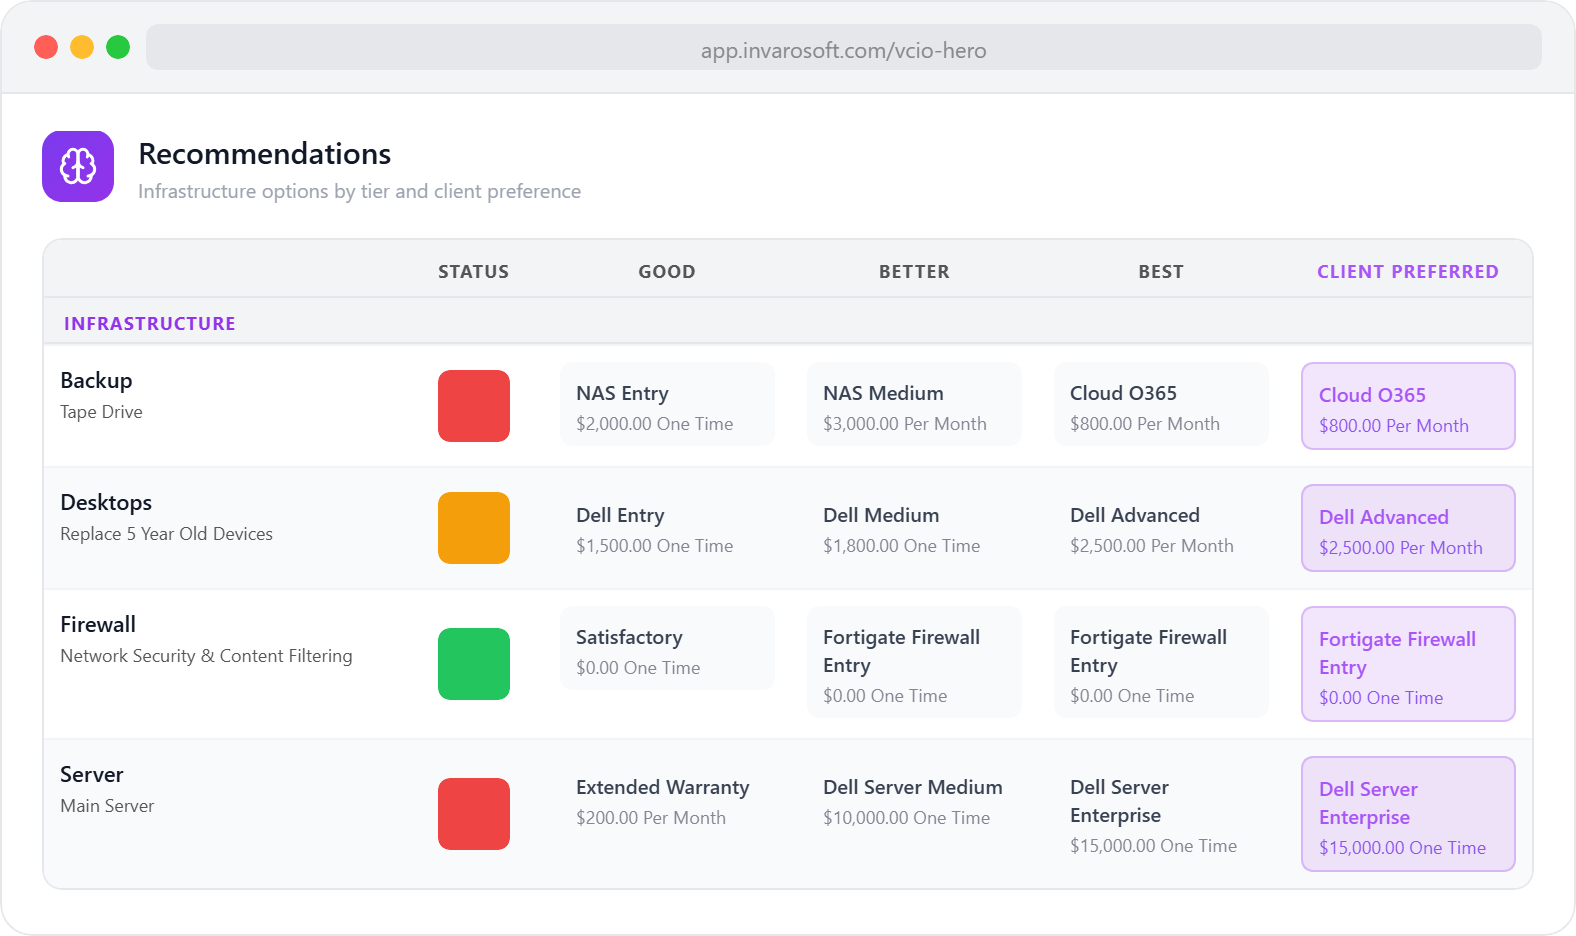
Task: Click the green maximize window dot
Action: pos(118,47)
